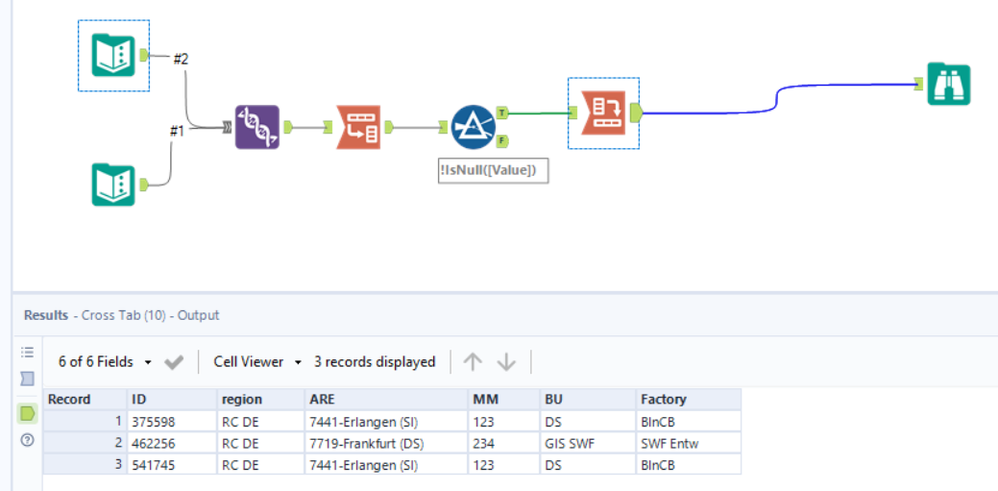Click the Factory column header

[689, 399]
